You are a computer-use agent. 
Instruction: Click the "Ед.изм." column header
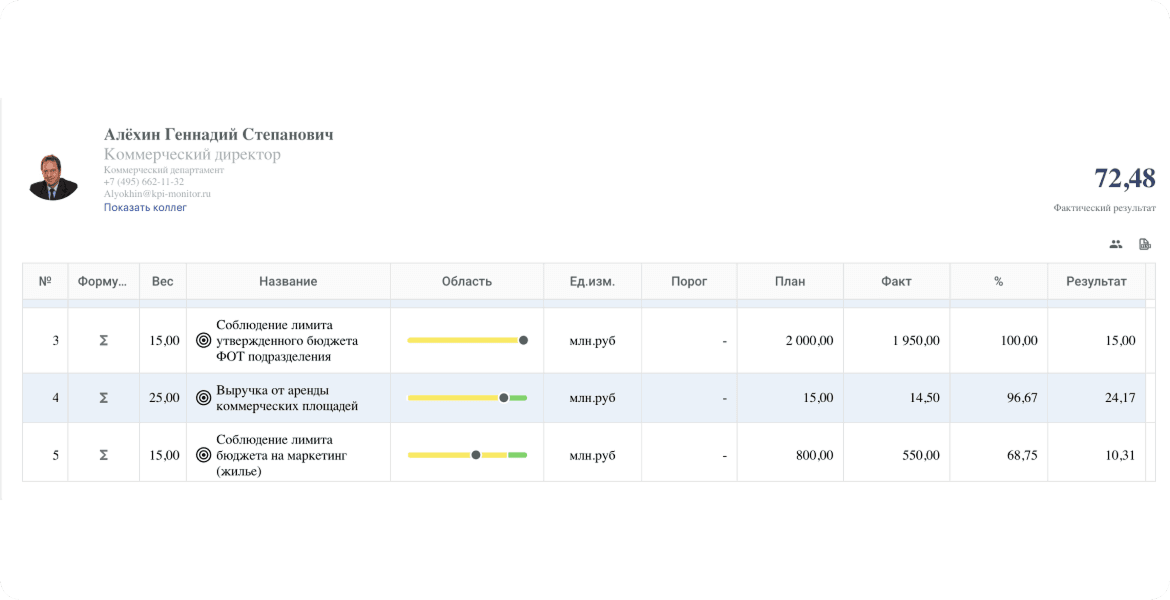592,281
